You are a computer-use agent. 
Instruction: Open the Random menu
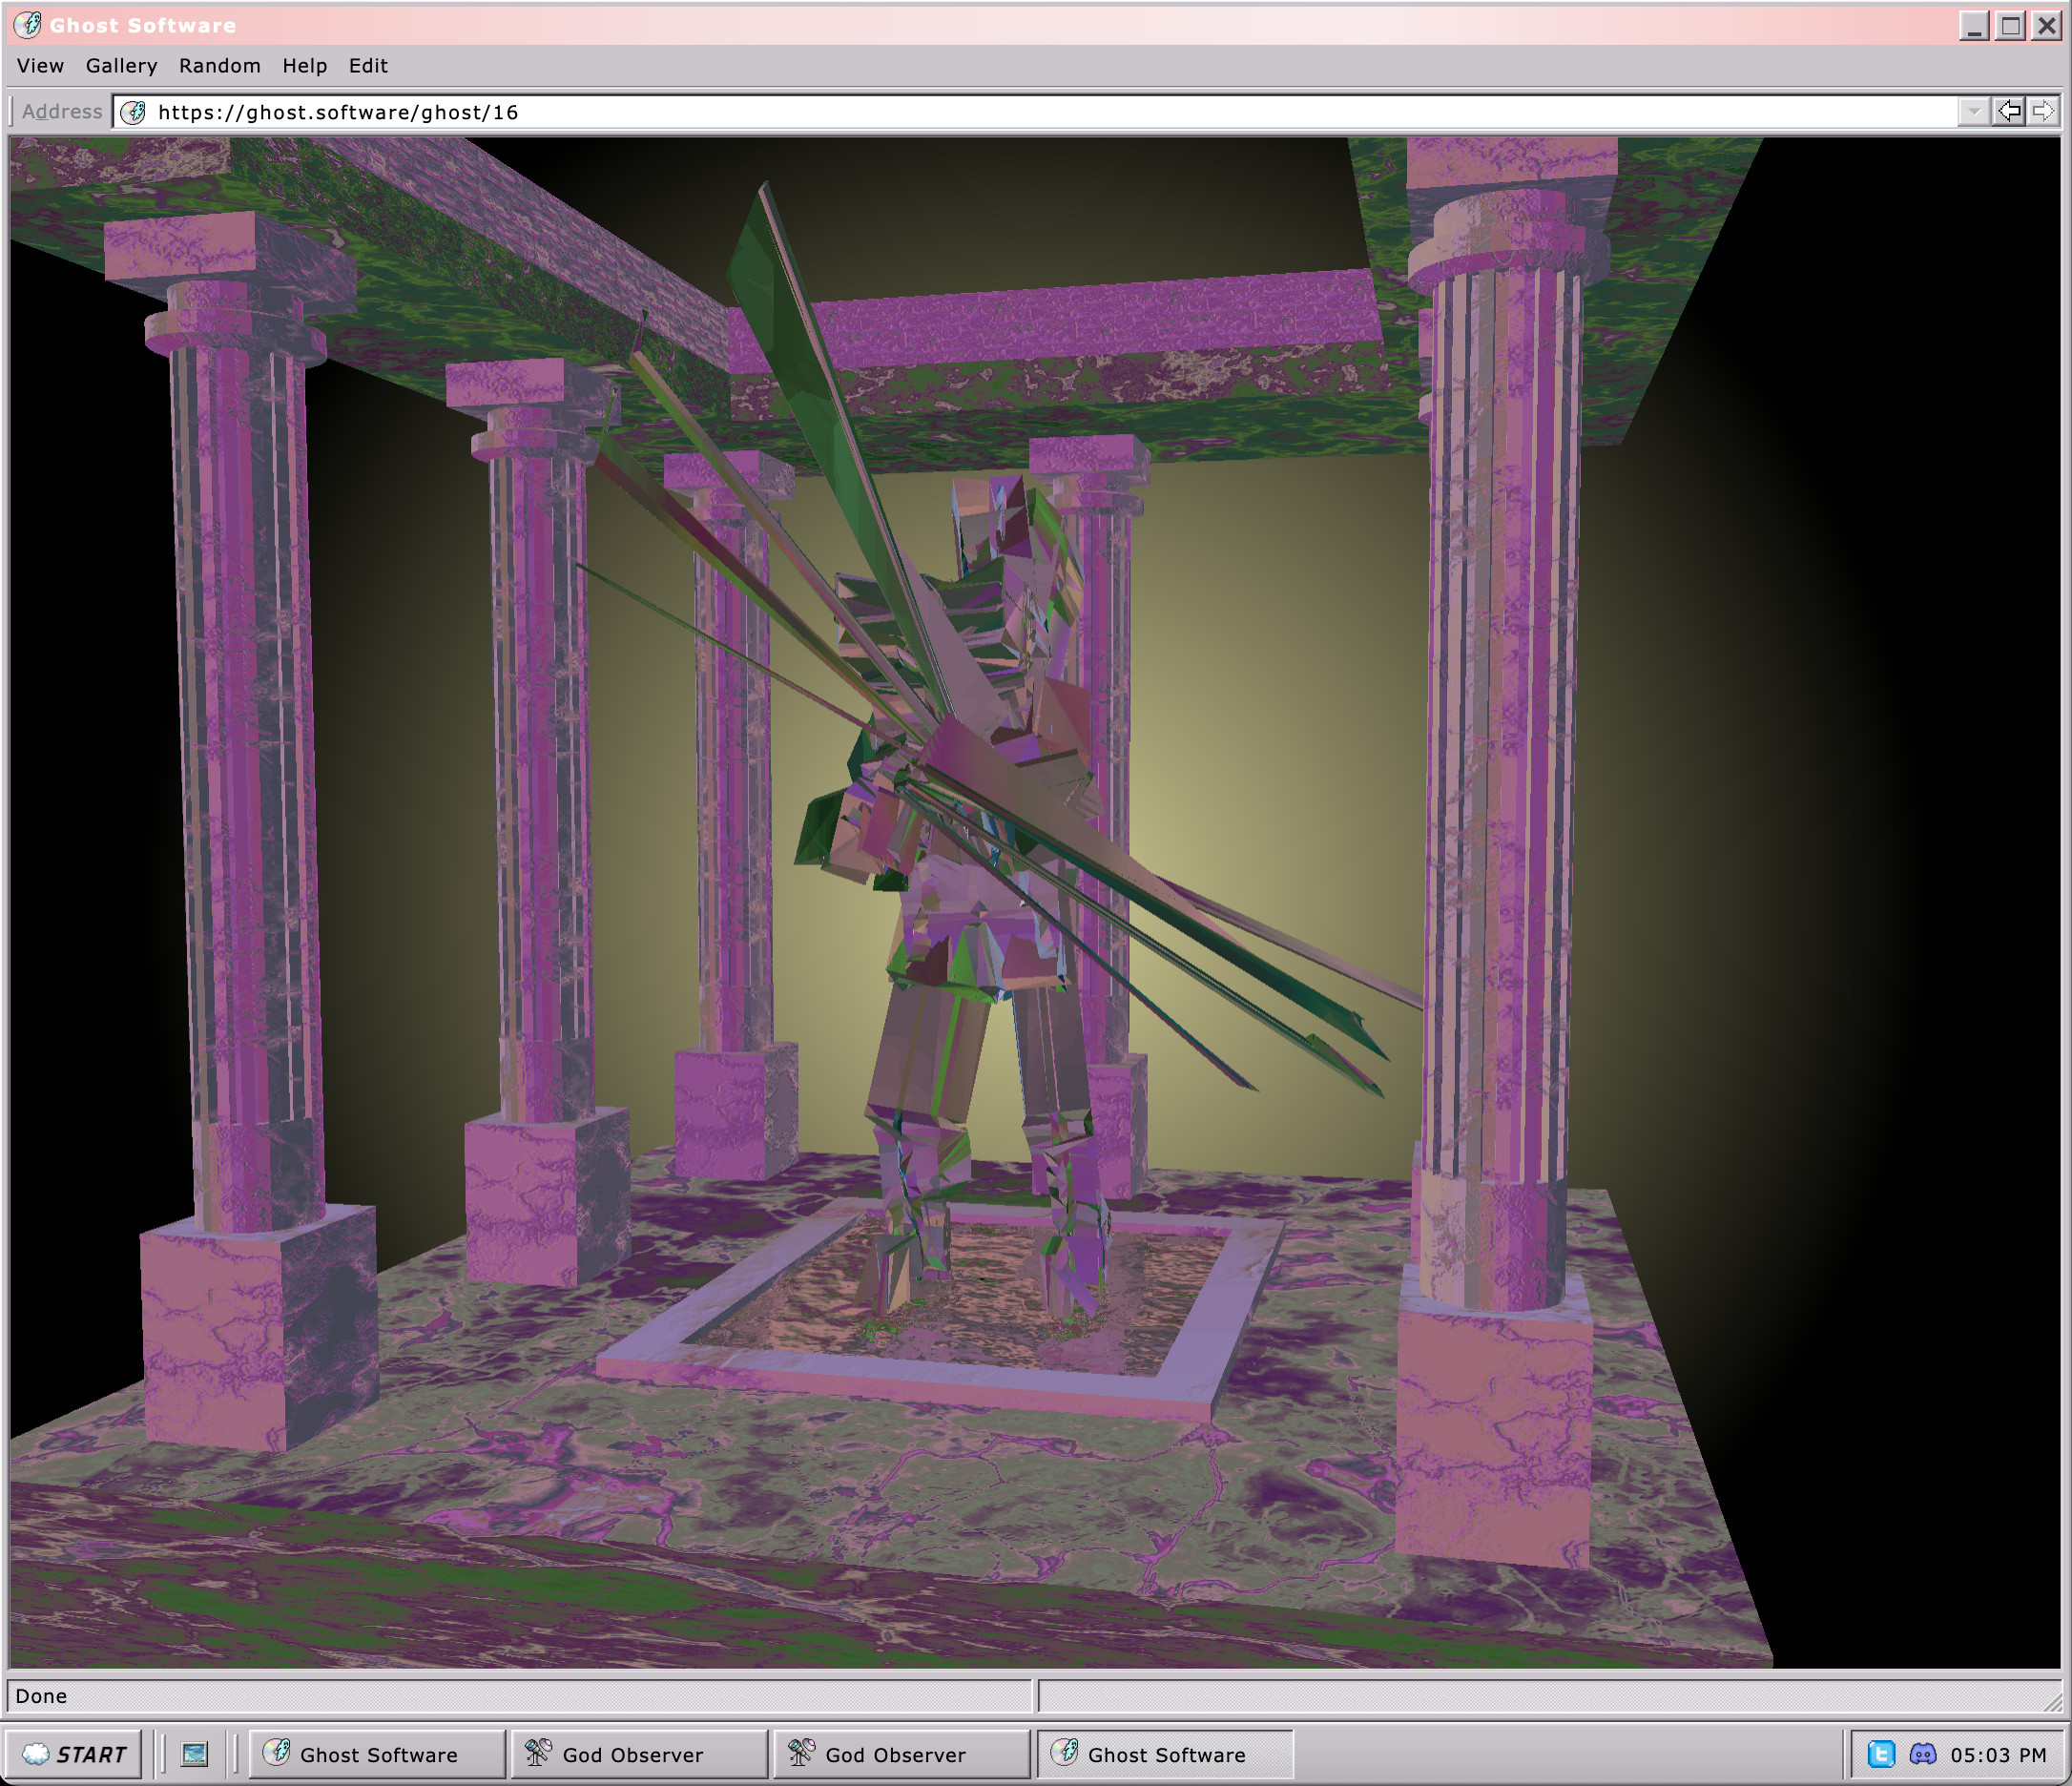point(219,66)
